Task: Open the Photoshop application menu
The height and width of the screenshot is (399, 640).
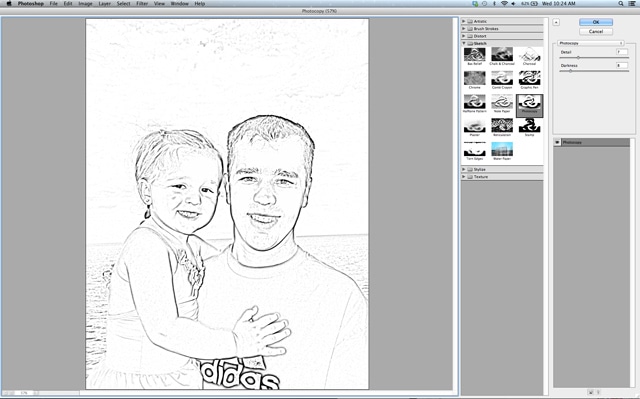Action: (x=31, y=3)
